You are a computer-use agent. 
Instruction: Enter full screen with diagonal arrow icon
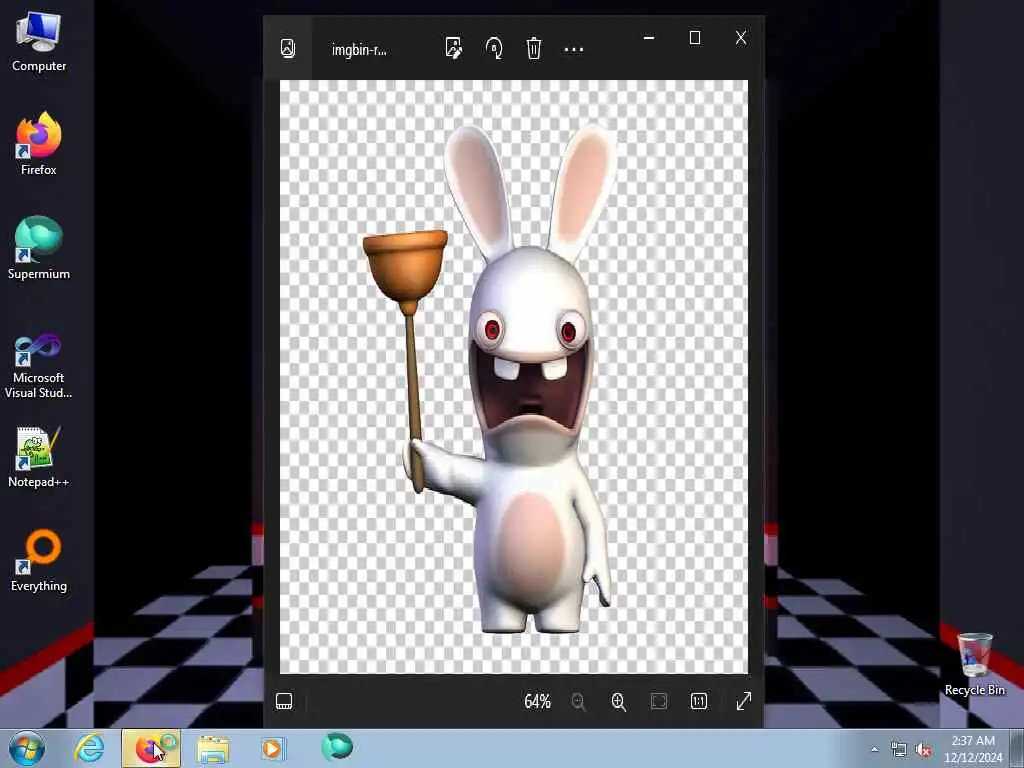click(744, 701)
